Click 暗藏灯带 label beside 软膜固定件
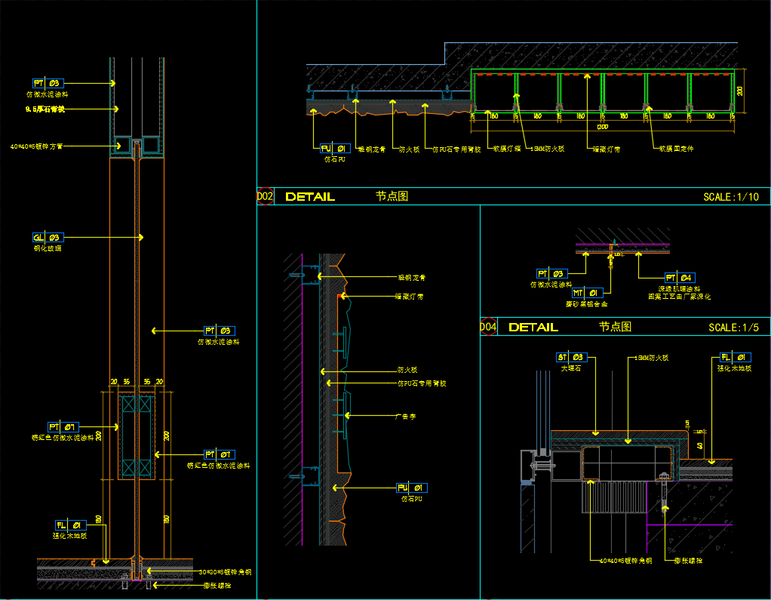The image size is (771, 600). (x=606, y=149)
